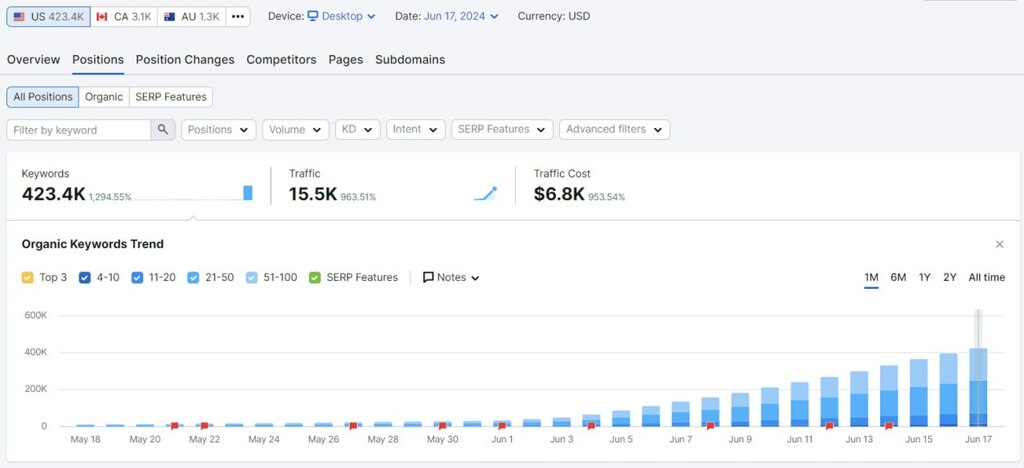Open the Device Desktop dropdown

pos(341,17)
